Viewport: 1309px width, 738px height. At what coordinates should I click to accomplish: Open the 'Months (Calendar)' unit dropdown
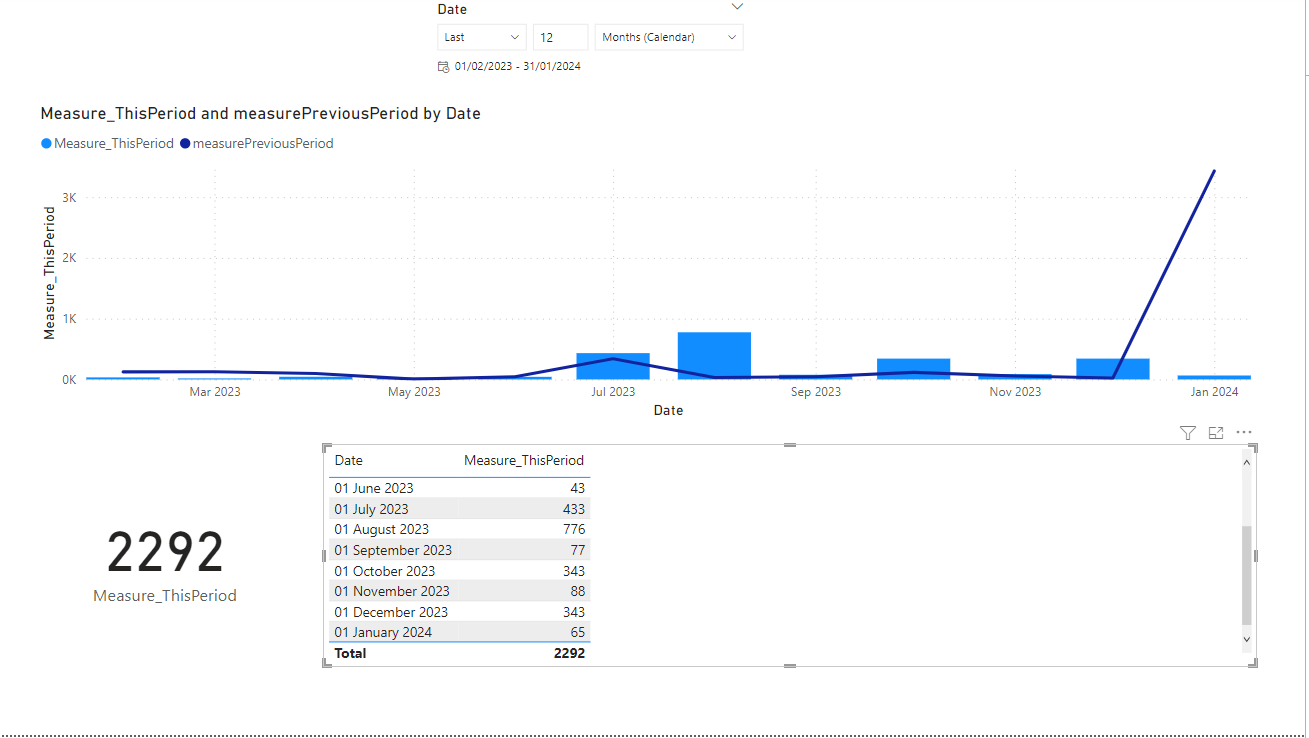pyautogui.click(x=669, y=37)
